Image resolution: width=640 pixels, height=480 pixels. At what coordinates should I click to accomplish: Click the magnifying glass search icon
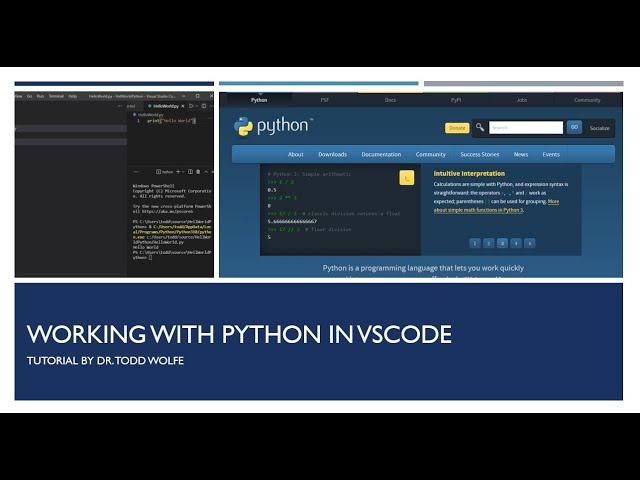(x=480, y=127)
